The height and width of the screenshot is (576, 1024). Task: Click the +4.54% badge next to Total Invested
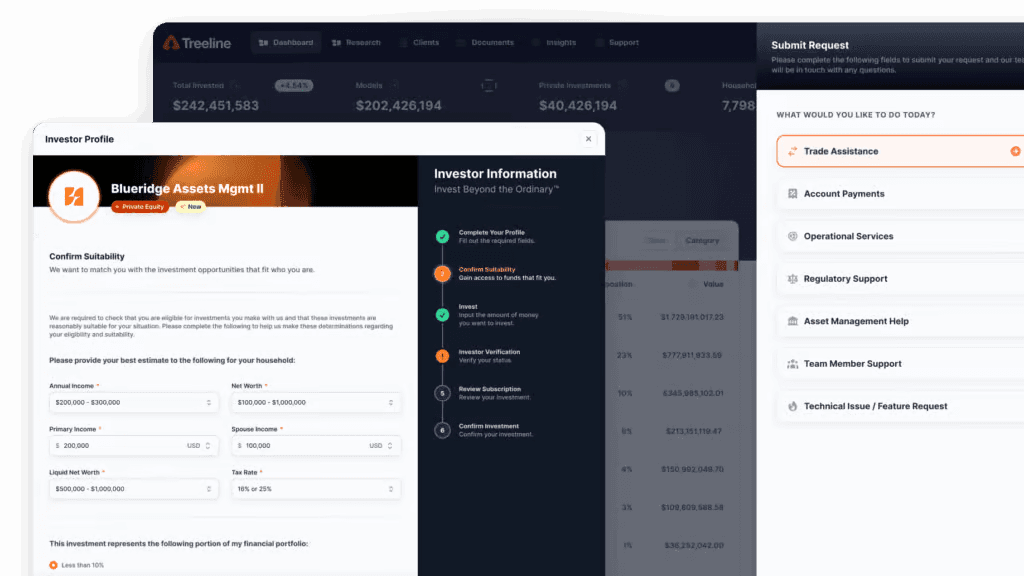(x=294, y=86)
